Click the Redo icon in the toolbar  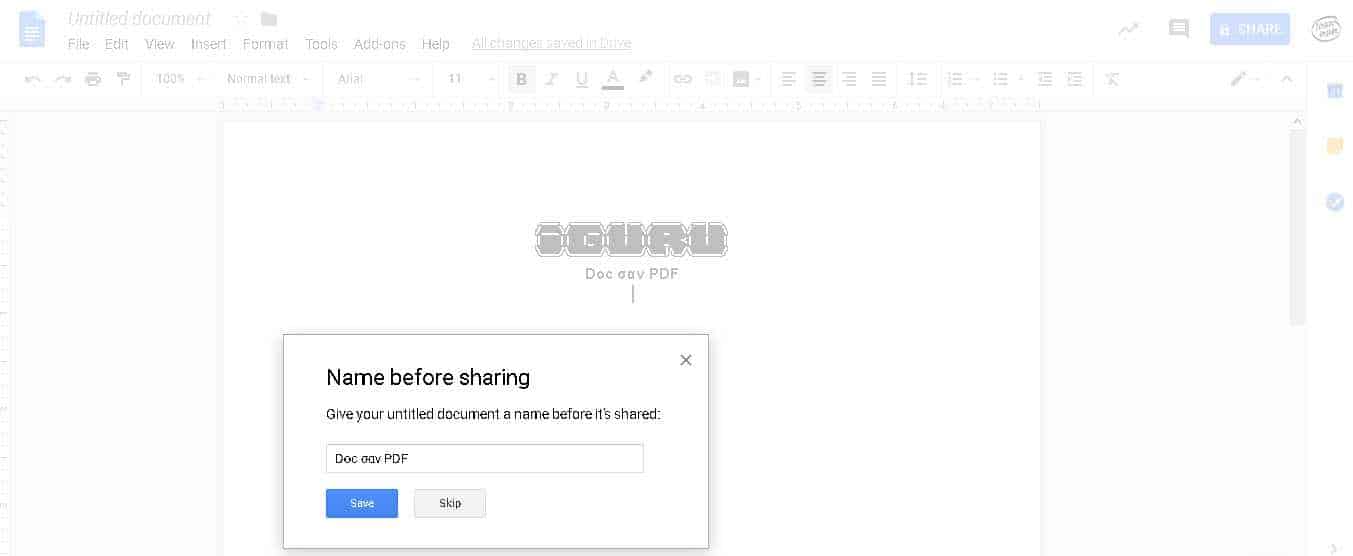(x=63, y=79)
